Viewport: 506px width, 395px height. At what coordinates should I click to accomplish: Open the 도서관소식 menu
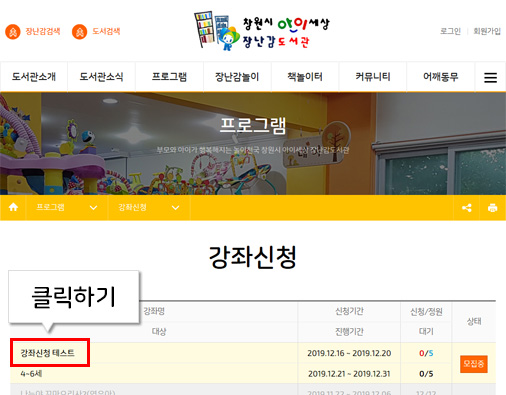pyautogui.click(x=101, y=77)
